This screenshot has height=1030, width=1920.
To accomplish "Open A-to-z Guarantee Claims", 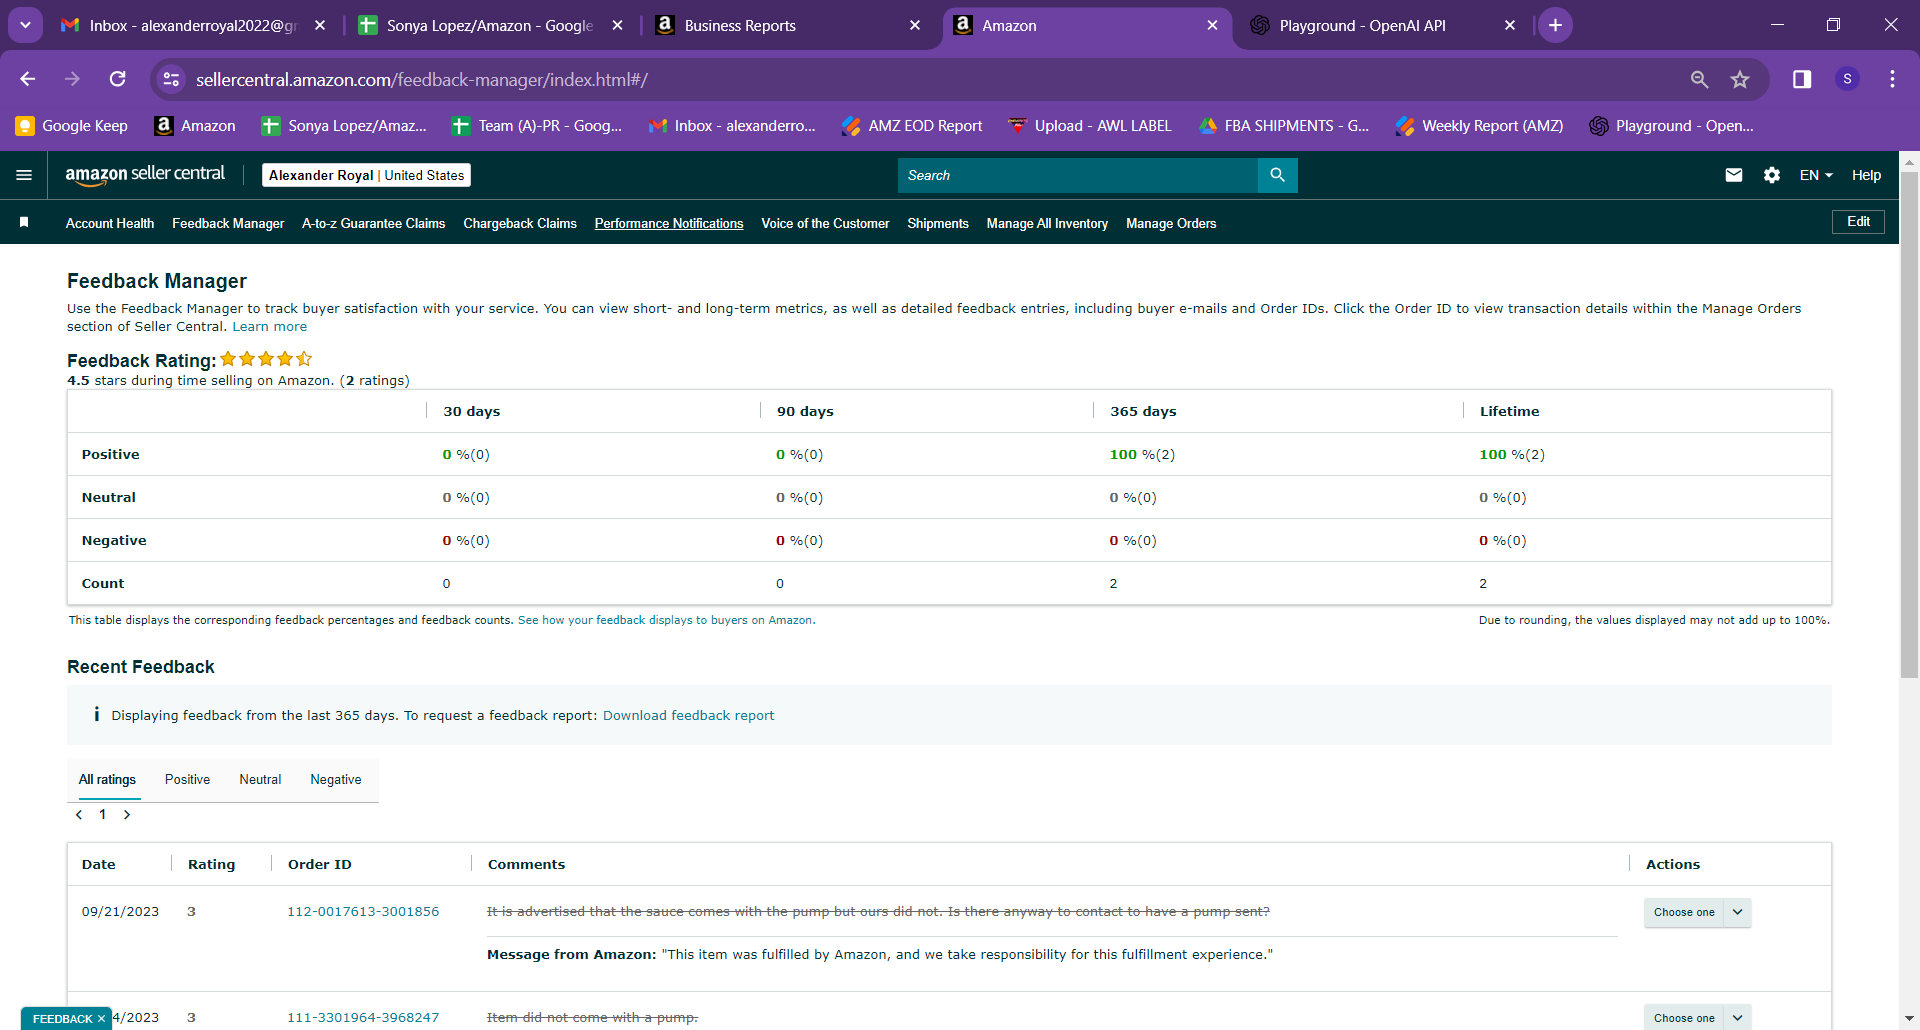I will tap(374, 223).
